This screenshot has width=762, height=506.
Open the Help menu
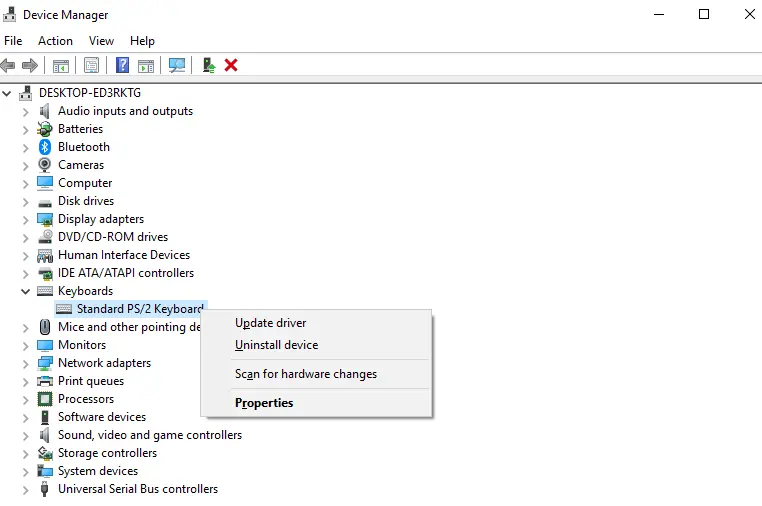click(x=142, y=41)
